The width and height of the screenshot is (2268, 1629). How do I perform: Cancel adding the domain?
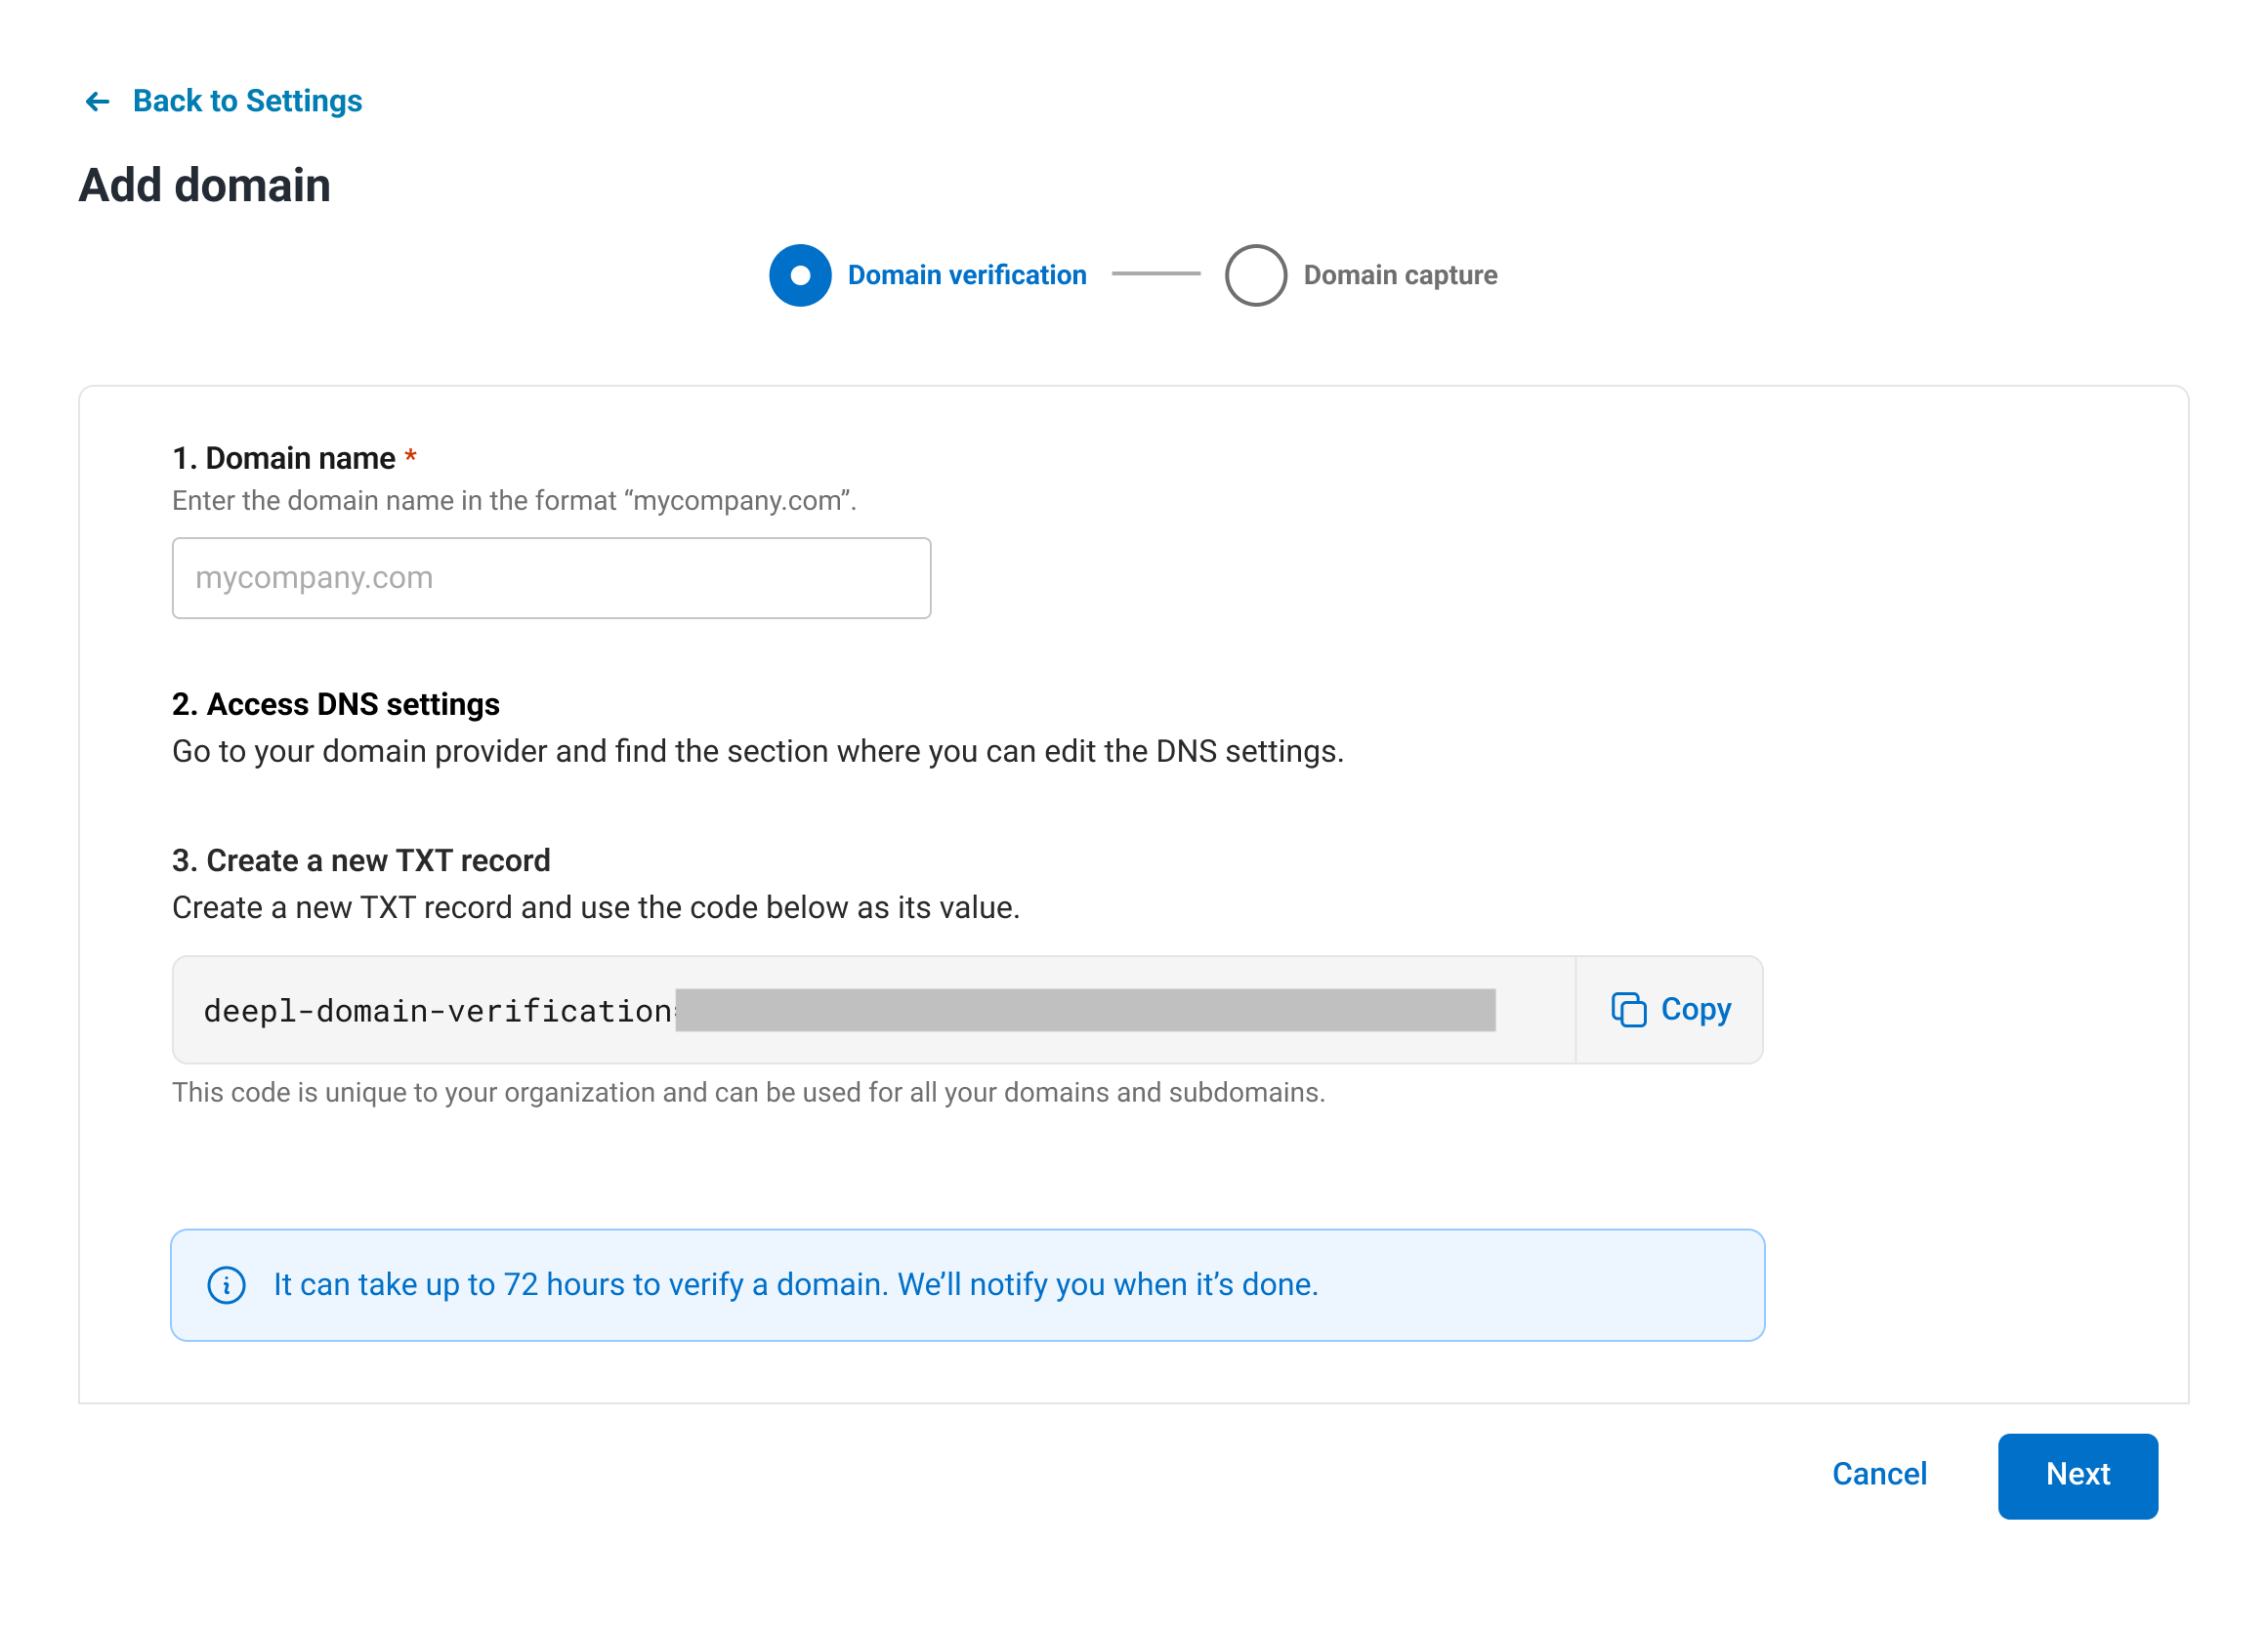(1878, 1475)
